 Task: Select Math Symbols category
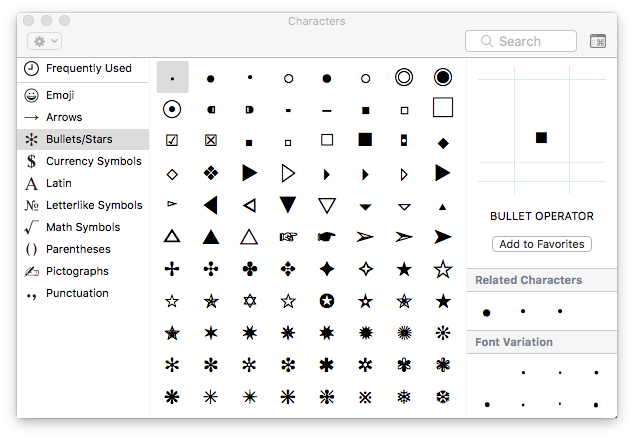tap(83, 227)
